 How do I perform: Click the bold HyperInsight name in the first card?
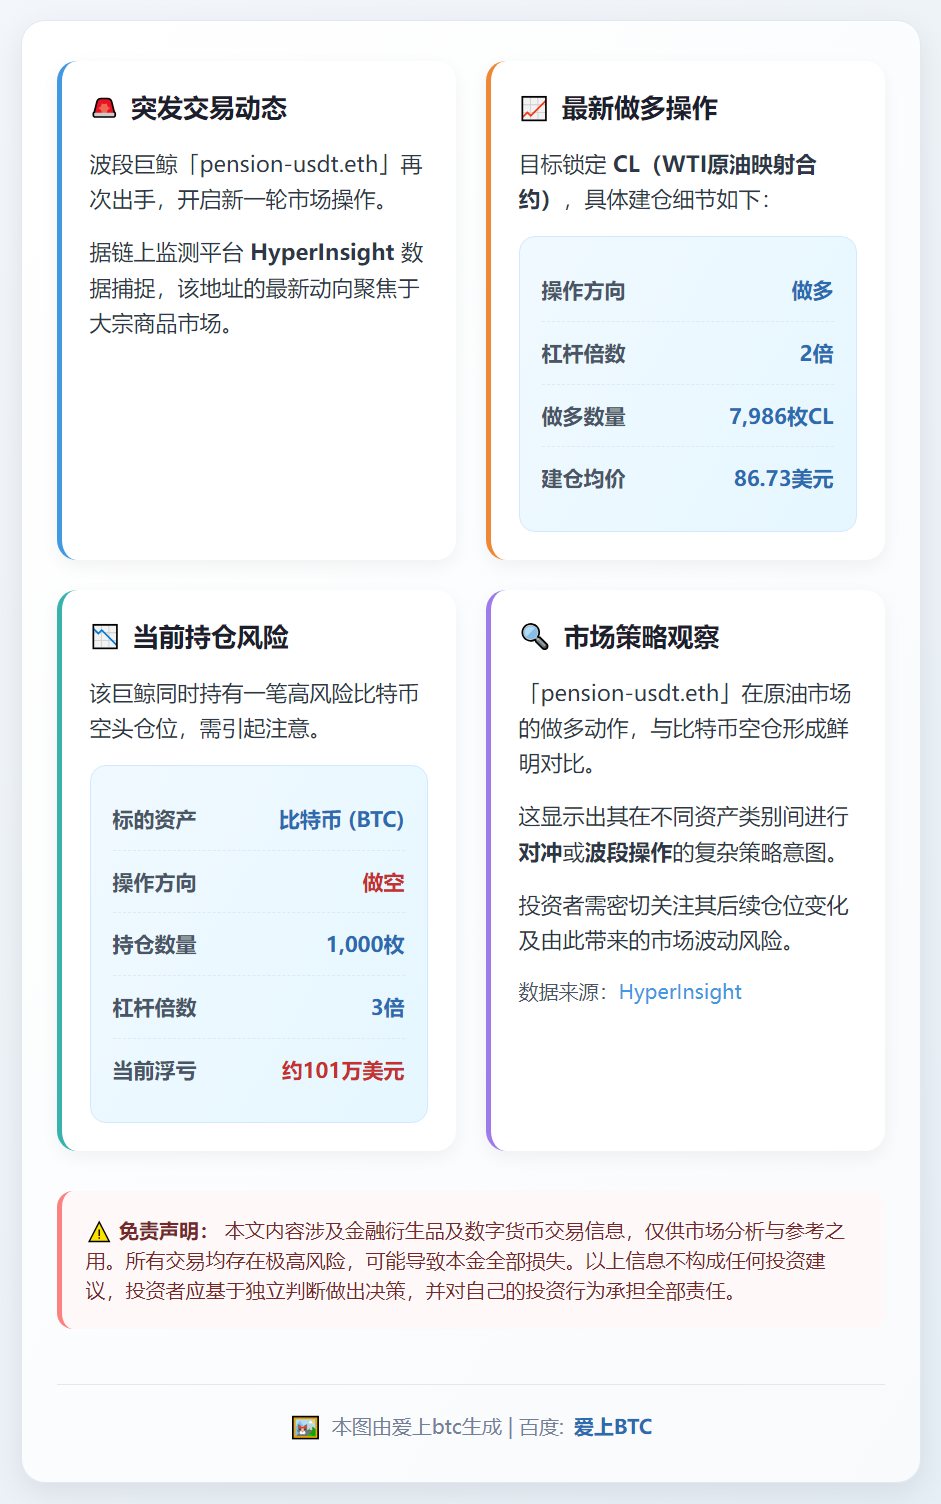(322, 252)
